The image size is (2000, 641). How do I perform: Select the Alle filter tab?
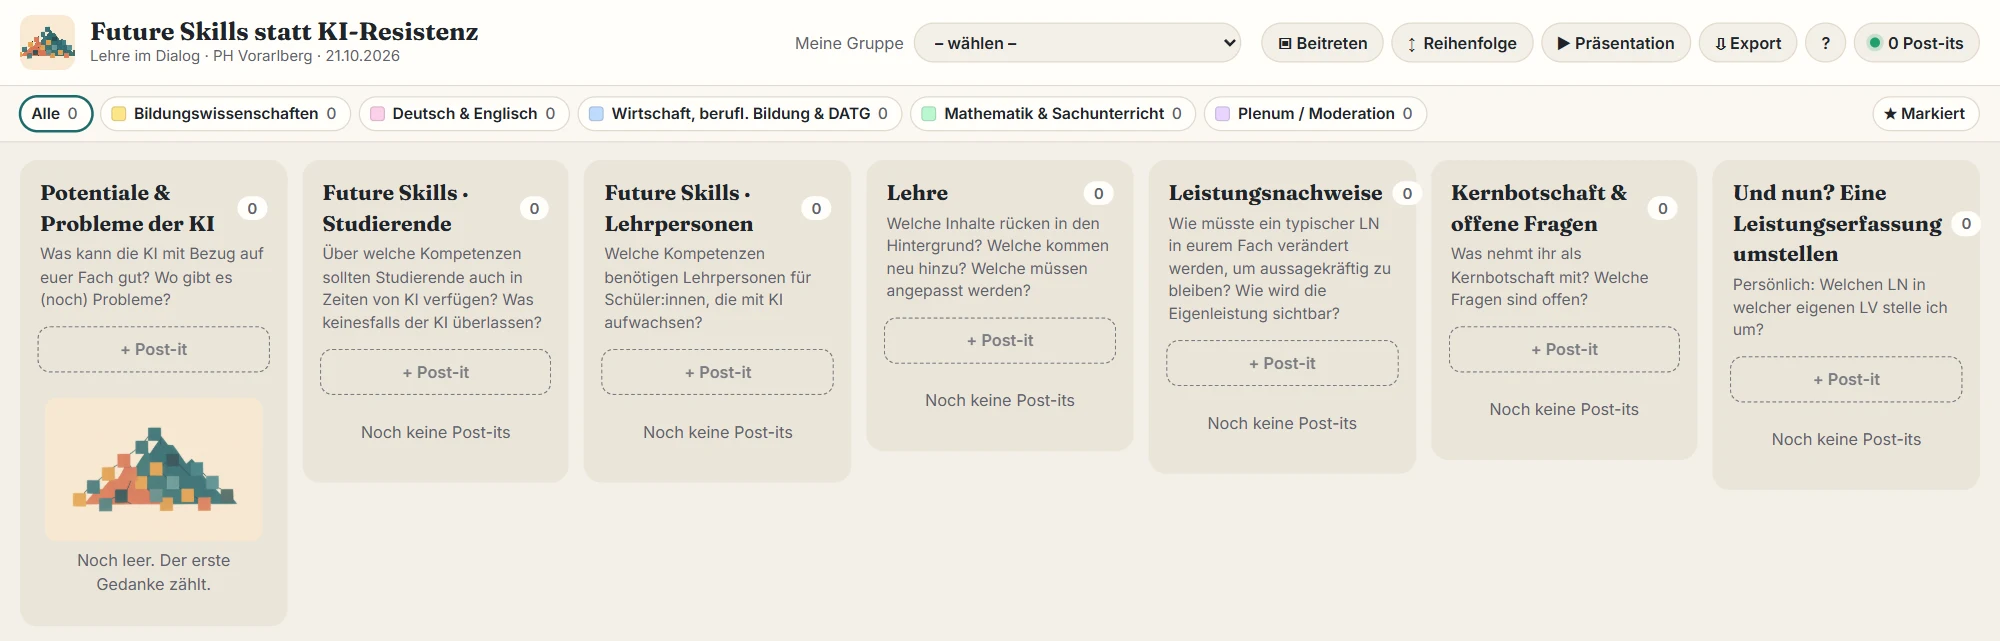point(56,114)
